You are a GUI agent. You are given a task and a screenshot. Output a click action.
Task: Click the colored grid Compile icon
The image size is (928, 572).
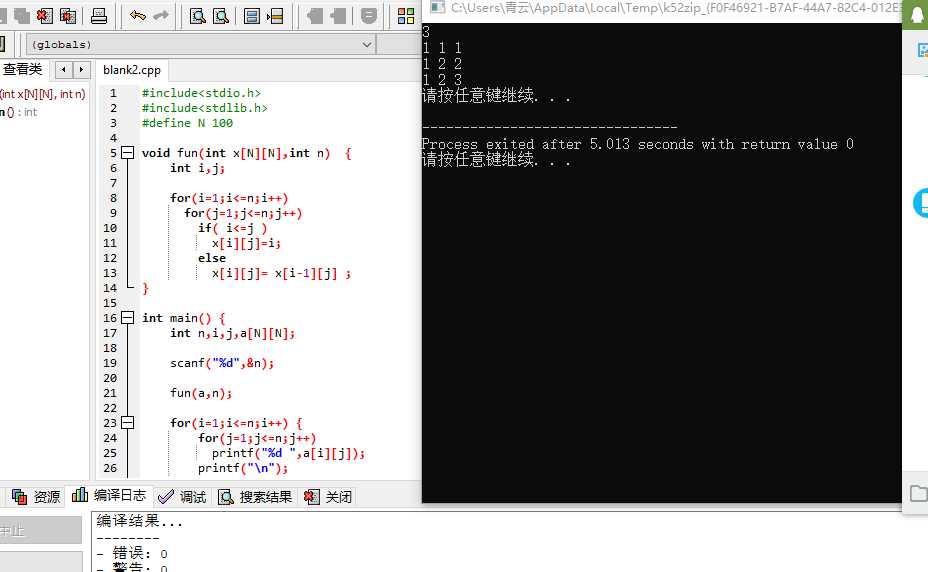coord(406,16)
